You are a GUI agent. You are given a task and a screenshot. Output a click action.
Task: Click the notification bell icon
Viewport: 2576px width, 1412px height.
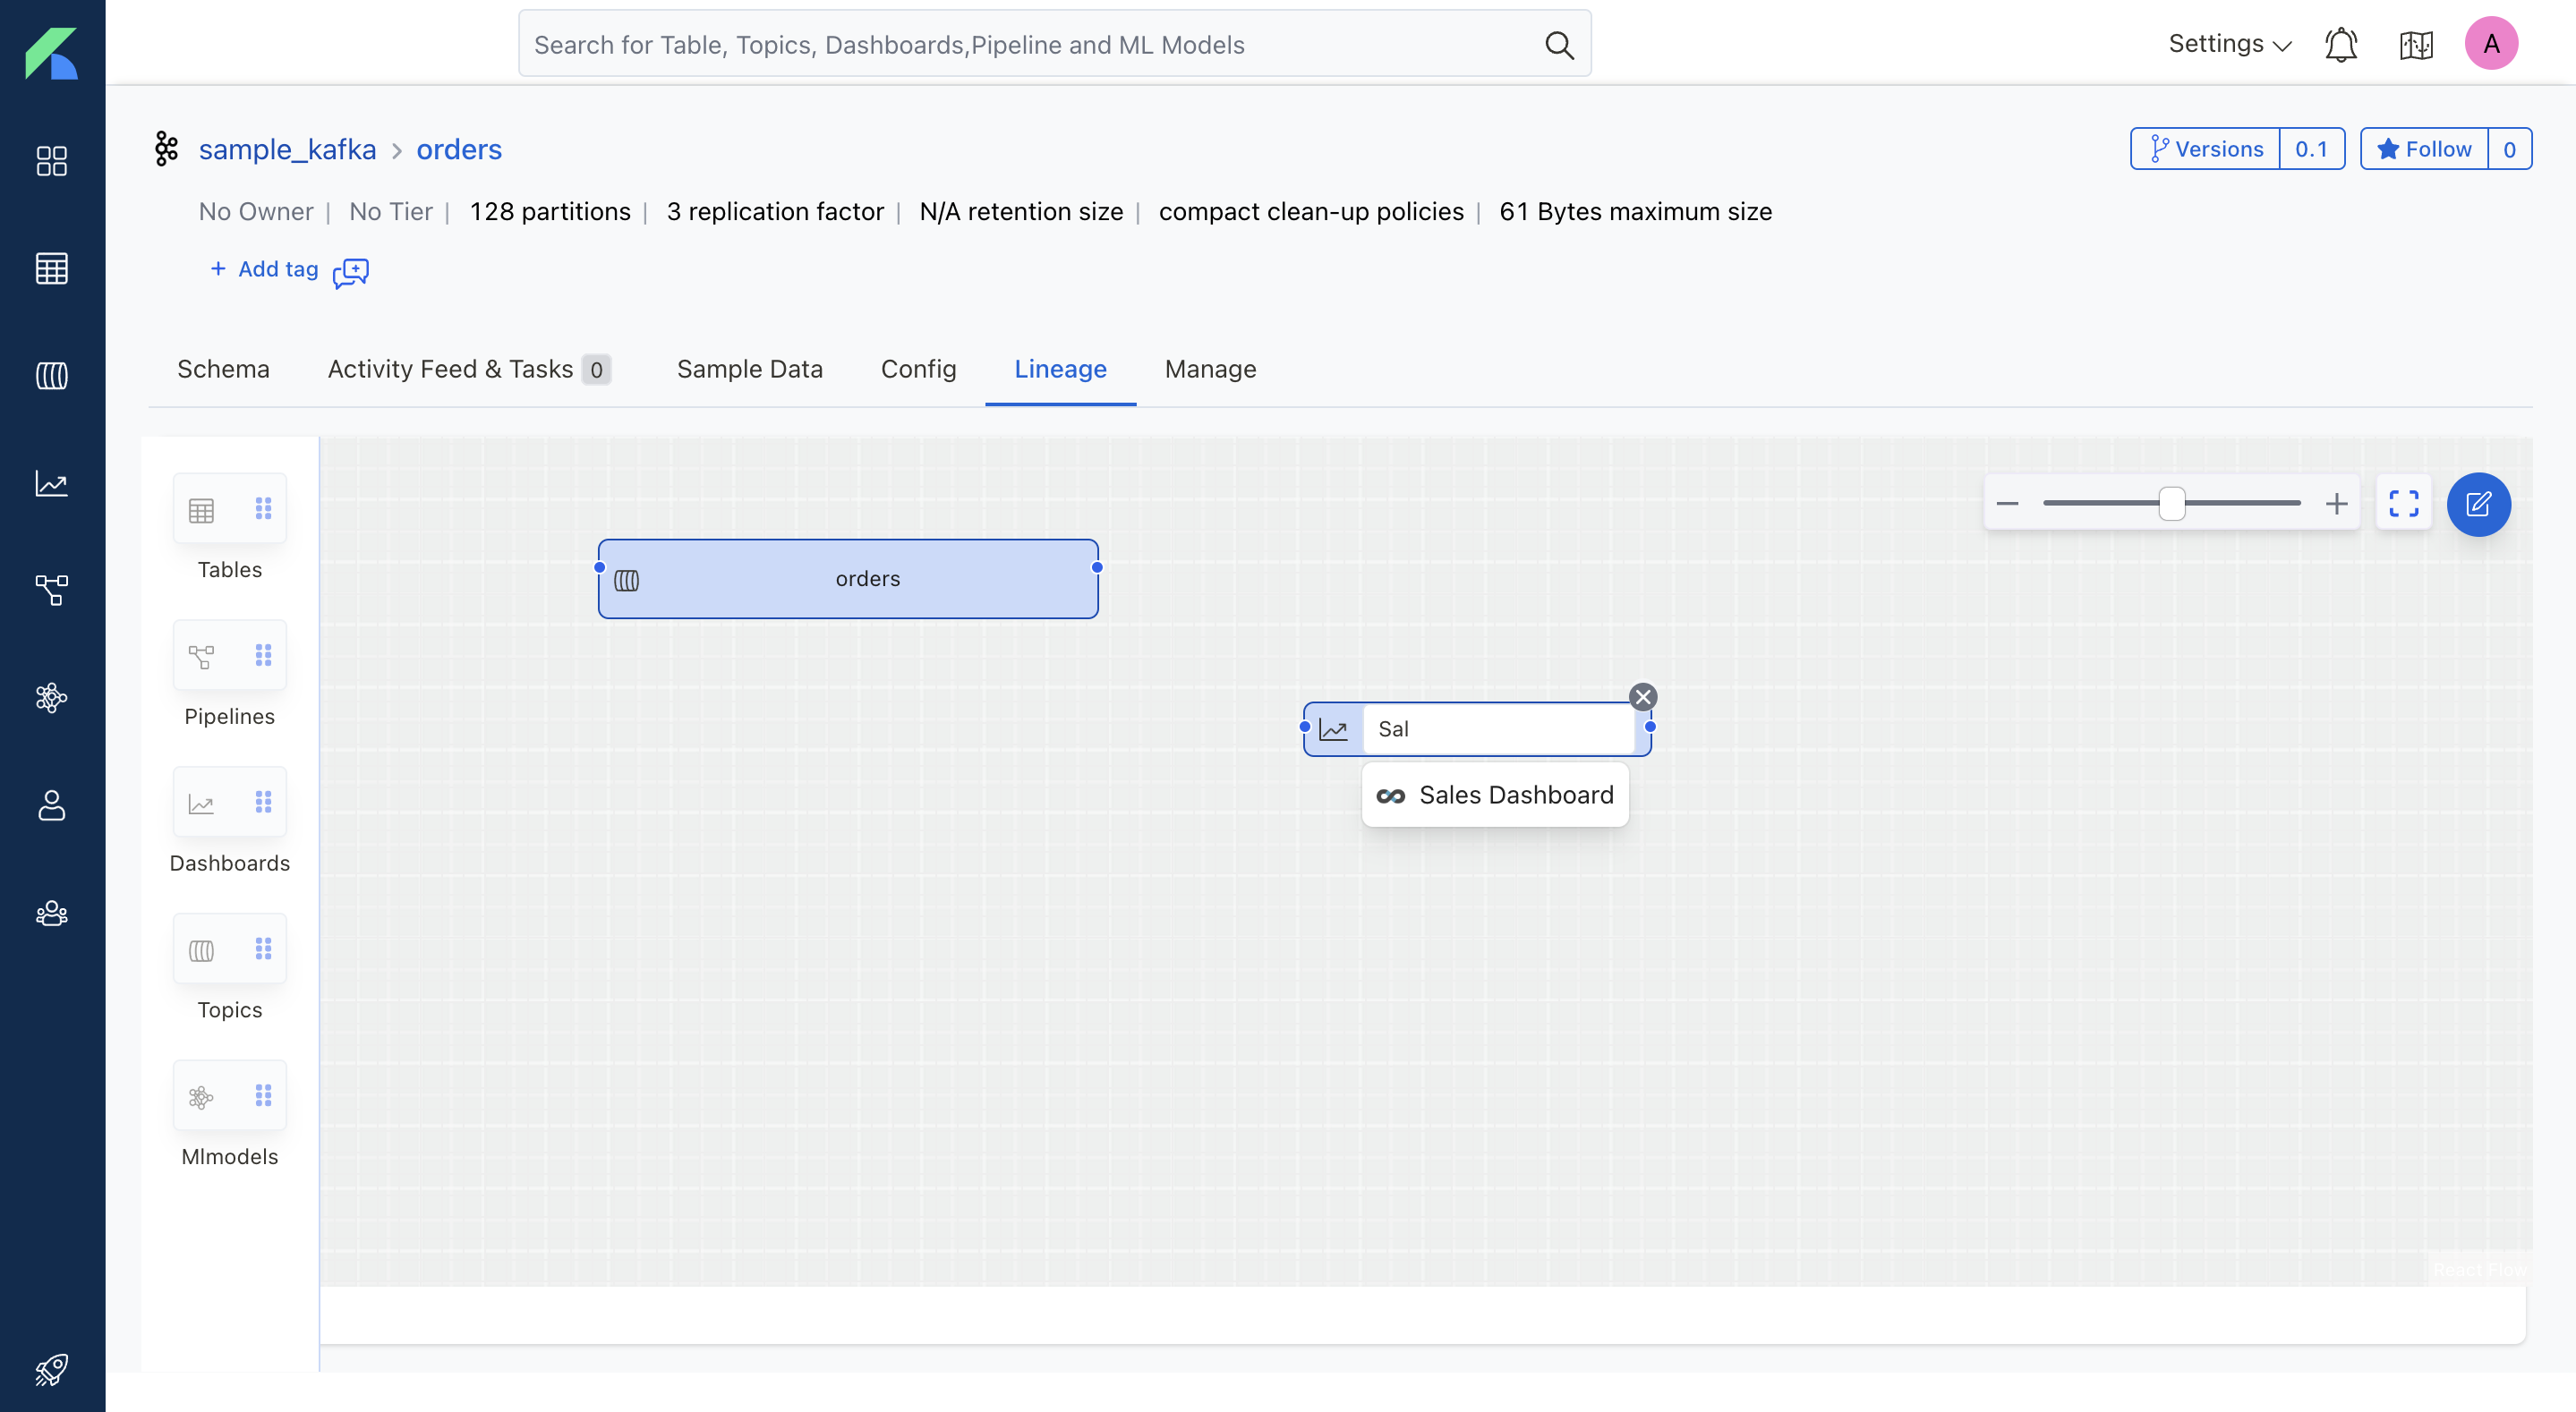[2340, 45]
